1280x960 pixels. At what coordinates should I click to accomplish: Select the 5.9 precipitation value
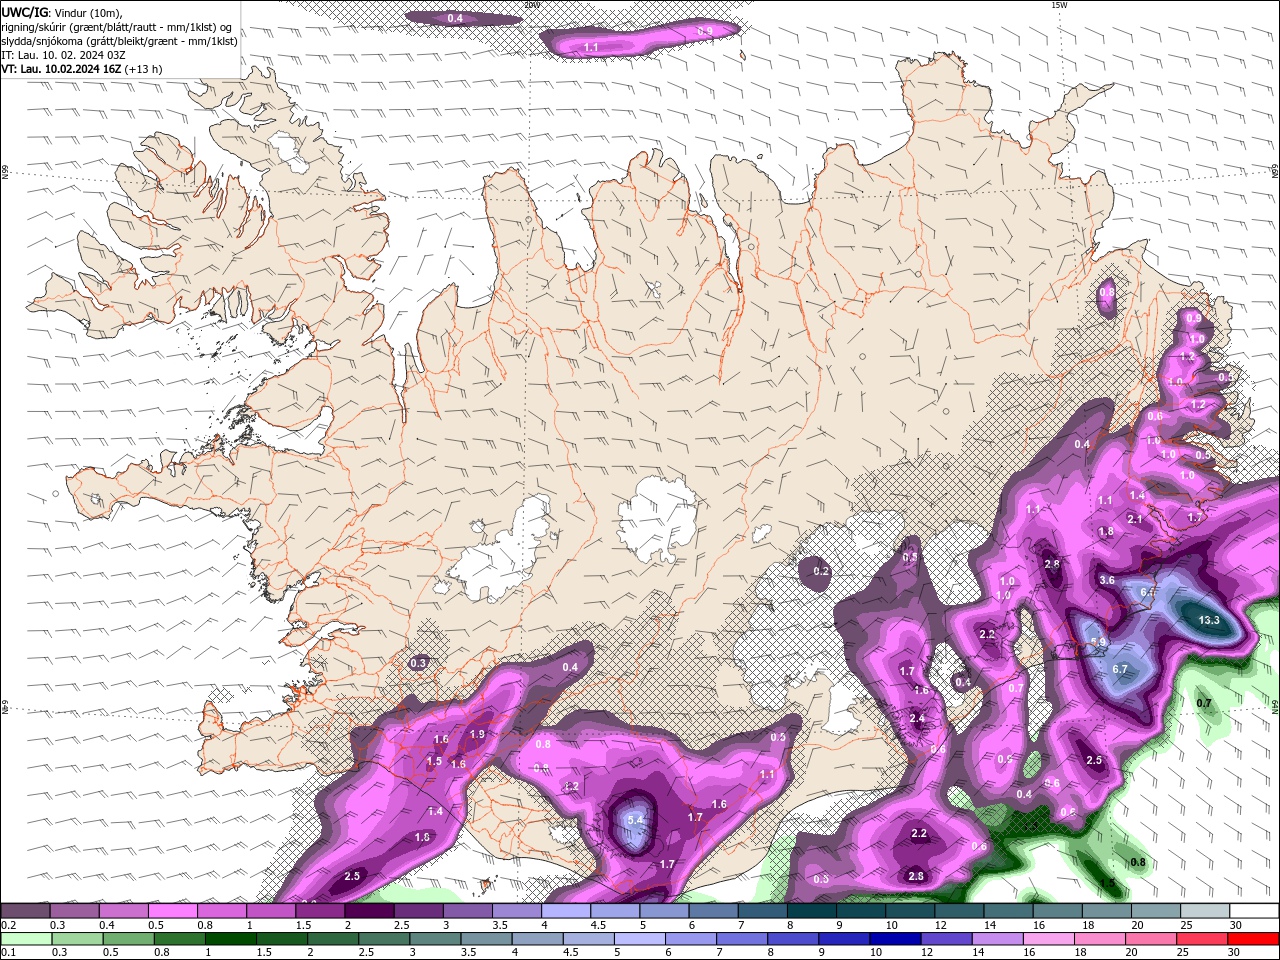[1097, 642]
